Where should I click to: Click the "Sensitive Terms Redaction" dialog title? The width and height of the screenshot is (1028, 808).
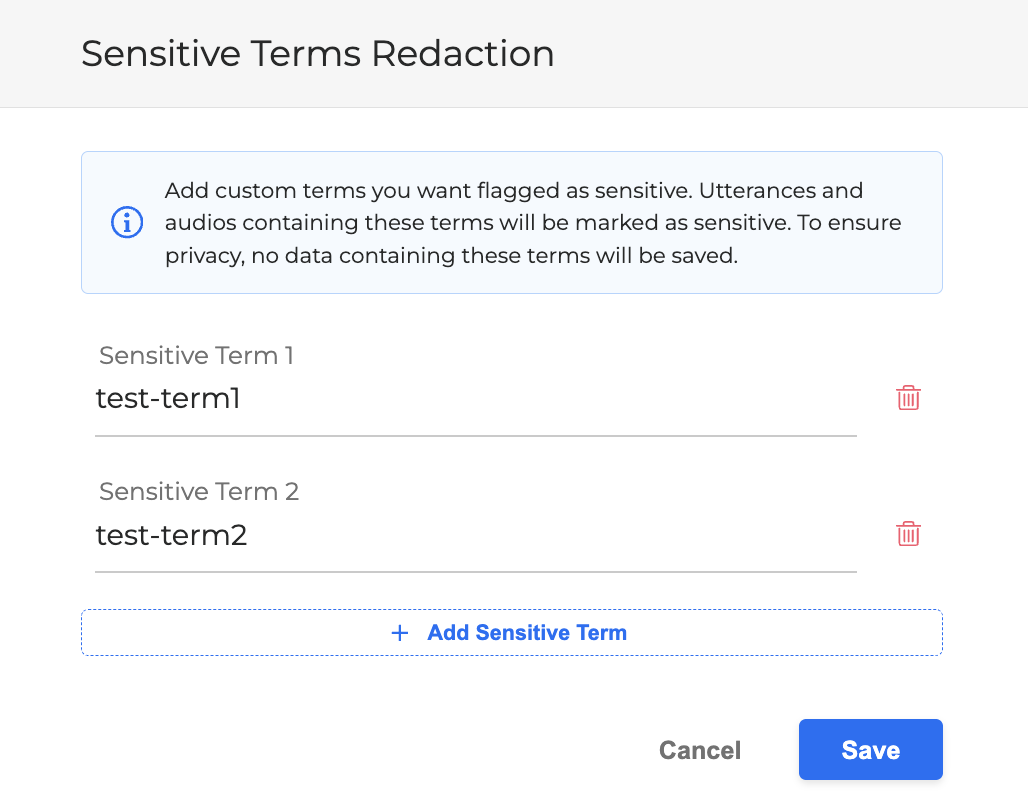(x=317, y=53)
